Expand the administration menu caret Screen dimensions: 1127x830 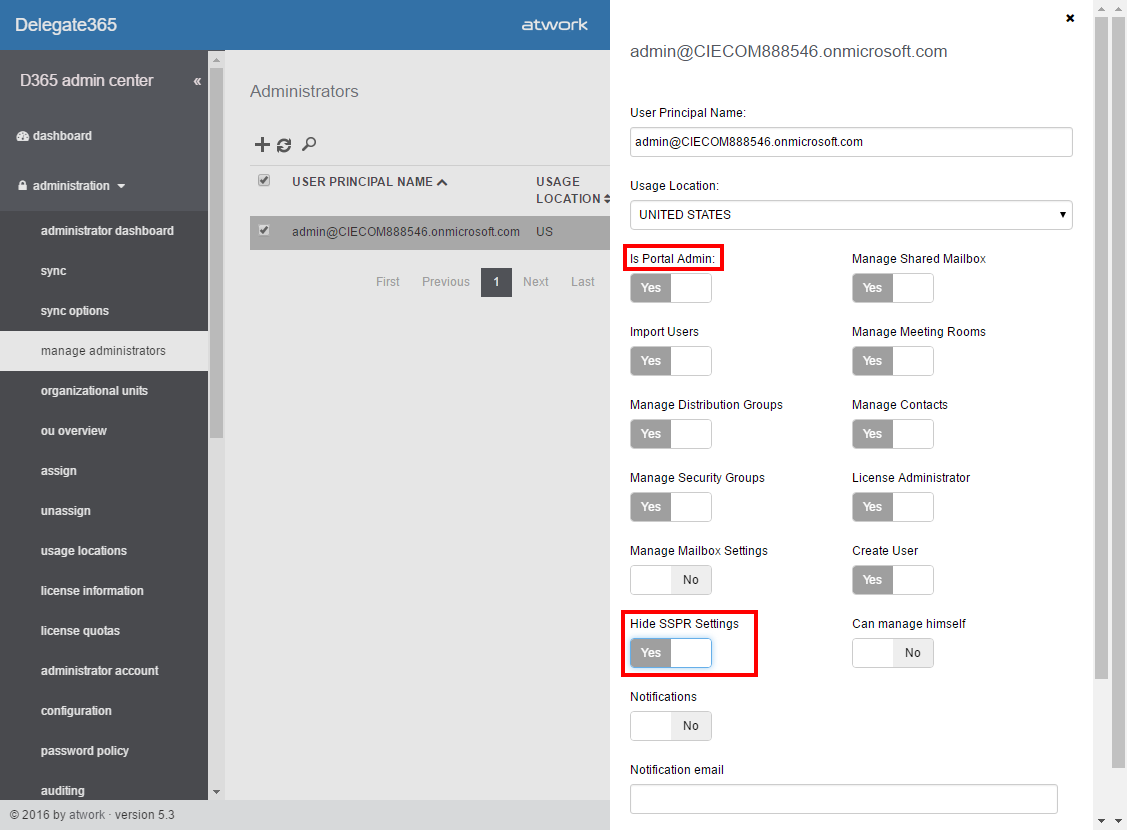pyautogui.click(x=121, y=186)
